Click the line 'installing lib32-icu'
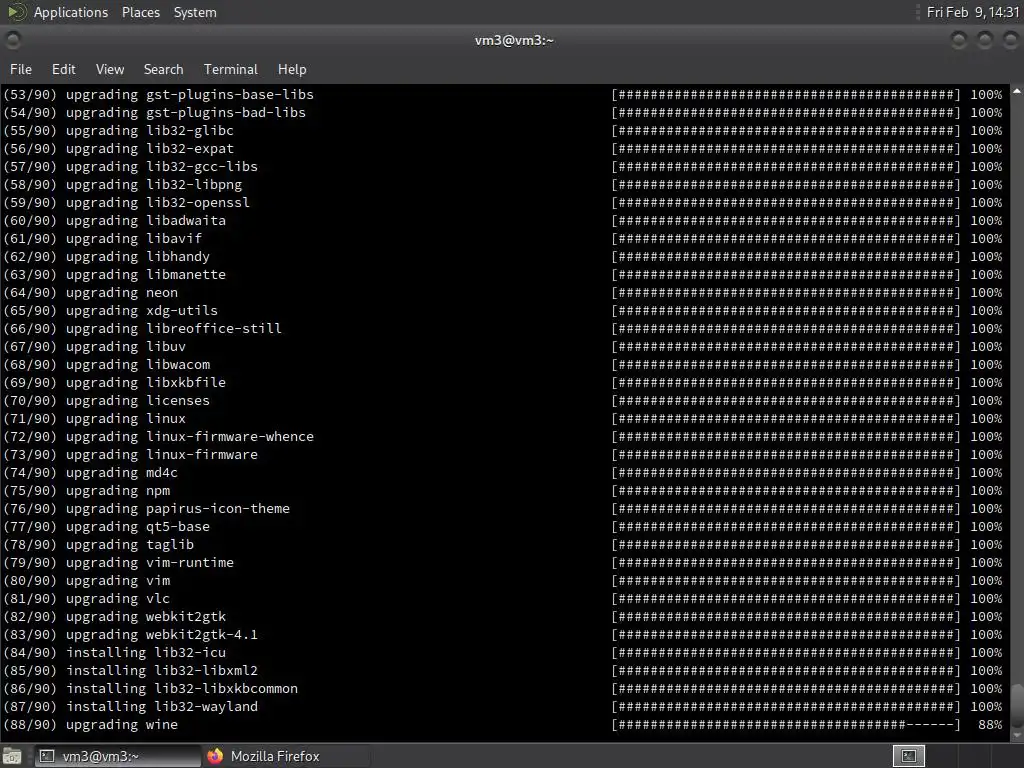The height and width of the screenshot is (768, 1024). (x=146, y=652)
